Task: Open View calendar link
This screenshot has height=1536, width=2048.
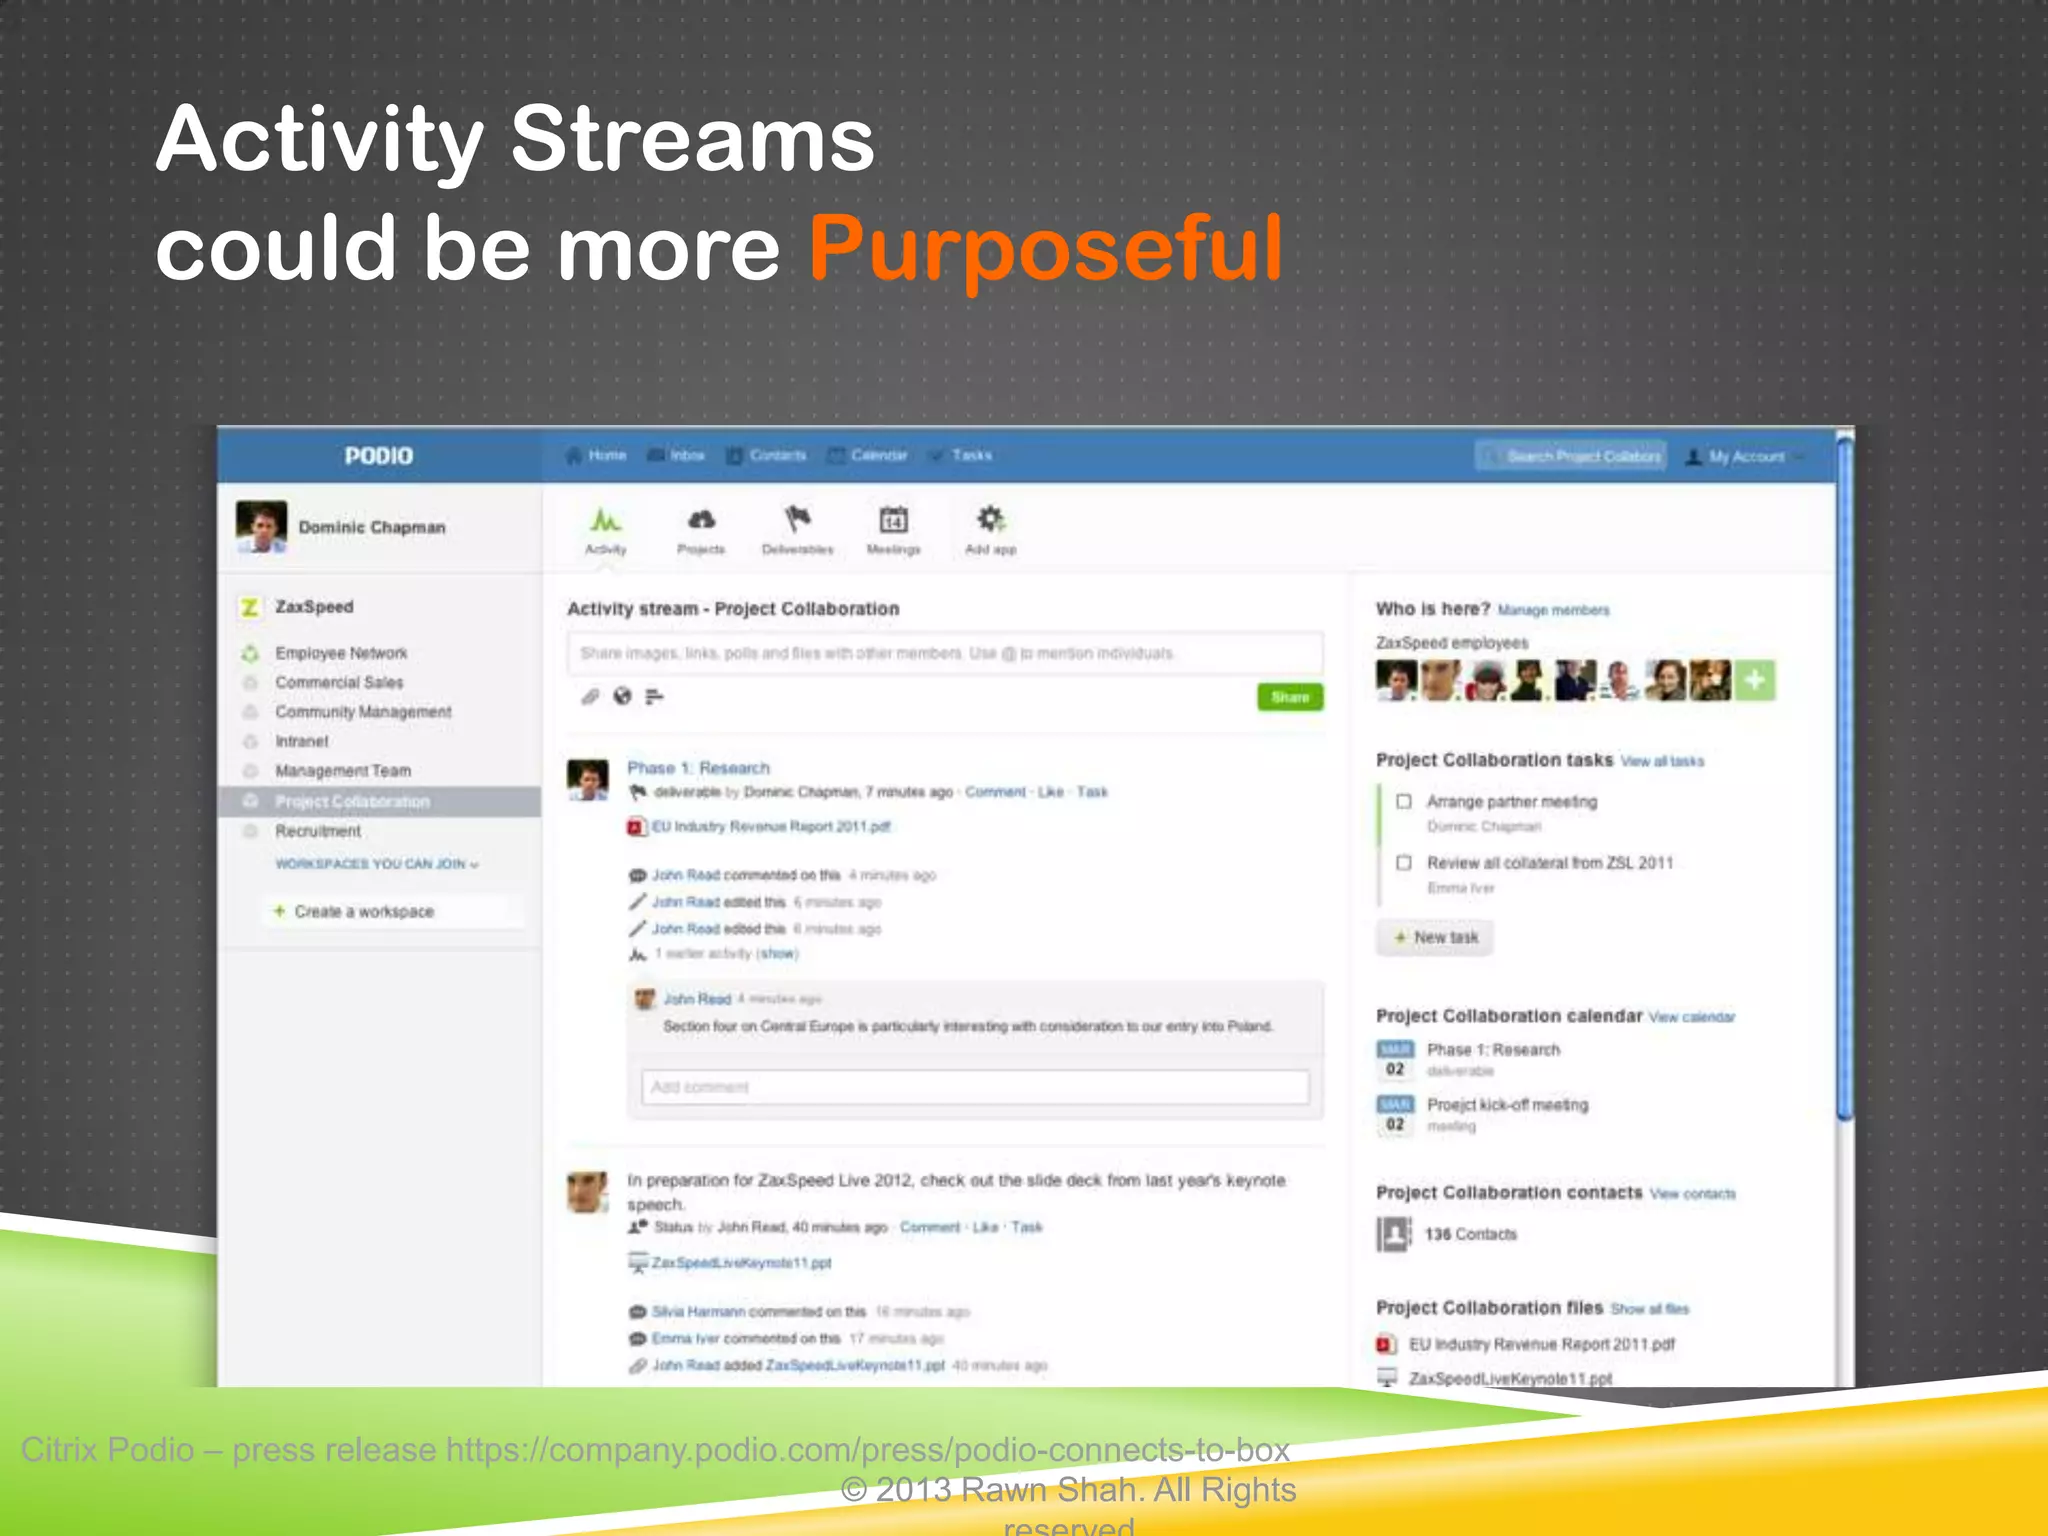Action: click(1692, 1017)
